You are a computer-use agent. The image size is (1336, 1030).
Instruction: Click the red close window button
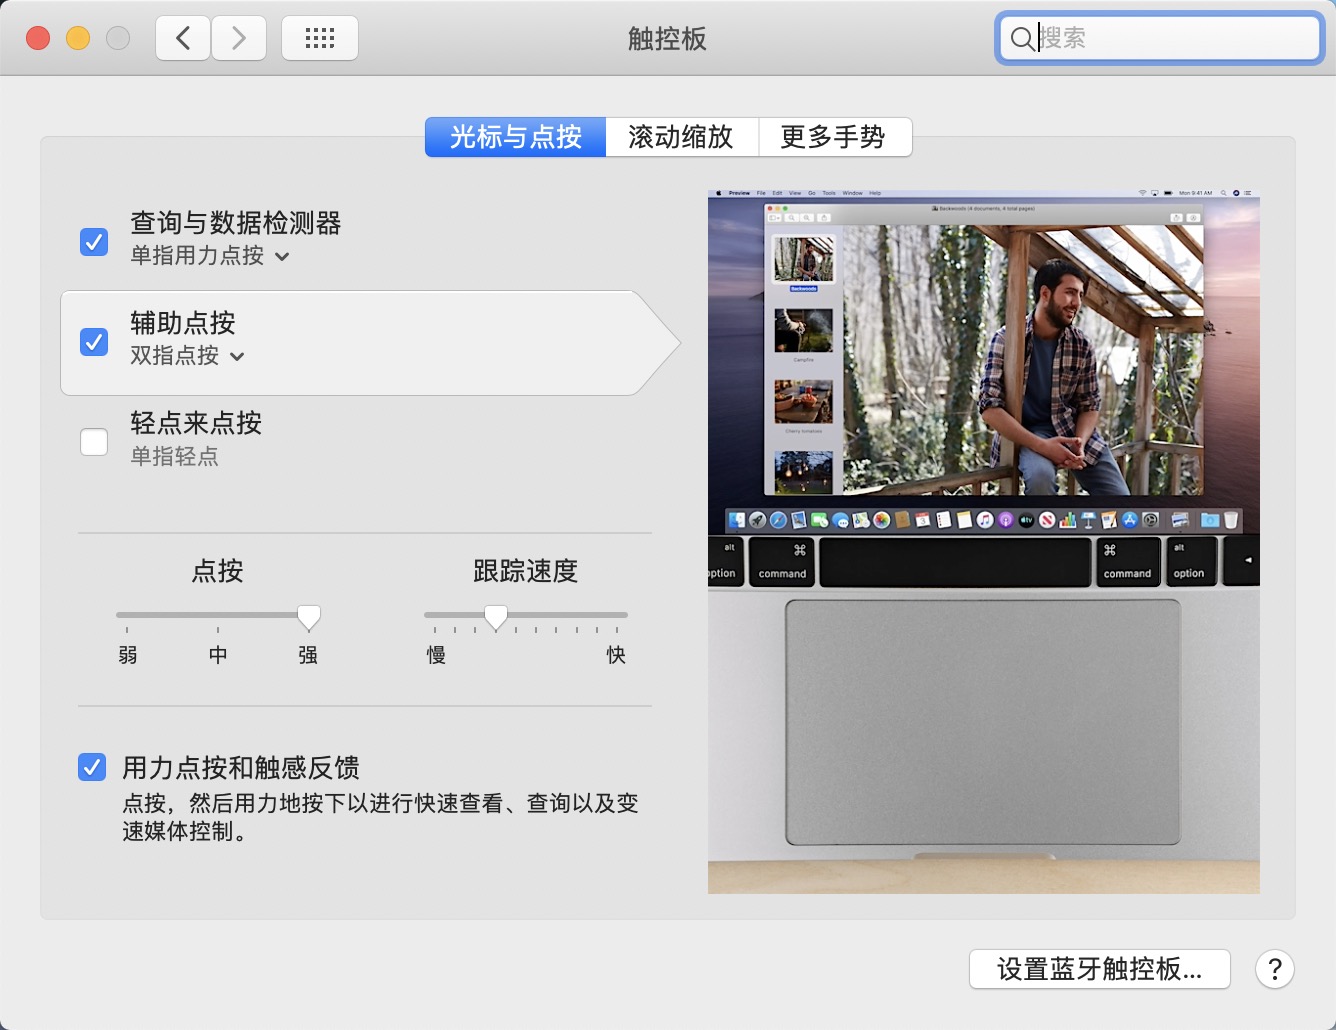(38, 39)
